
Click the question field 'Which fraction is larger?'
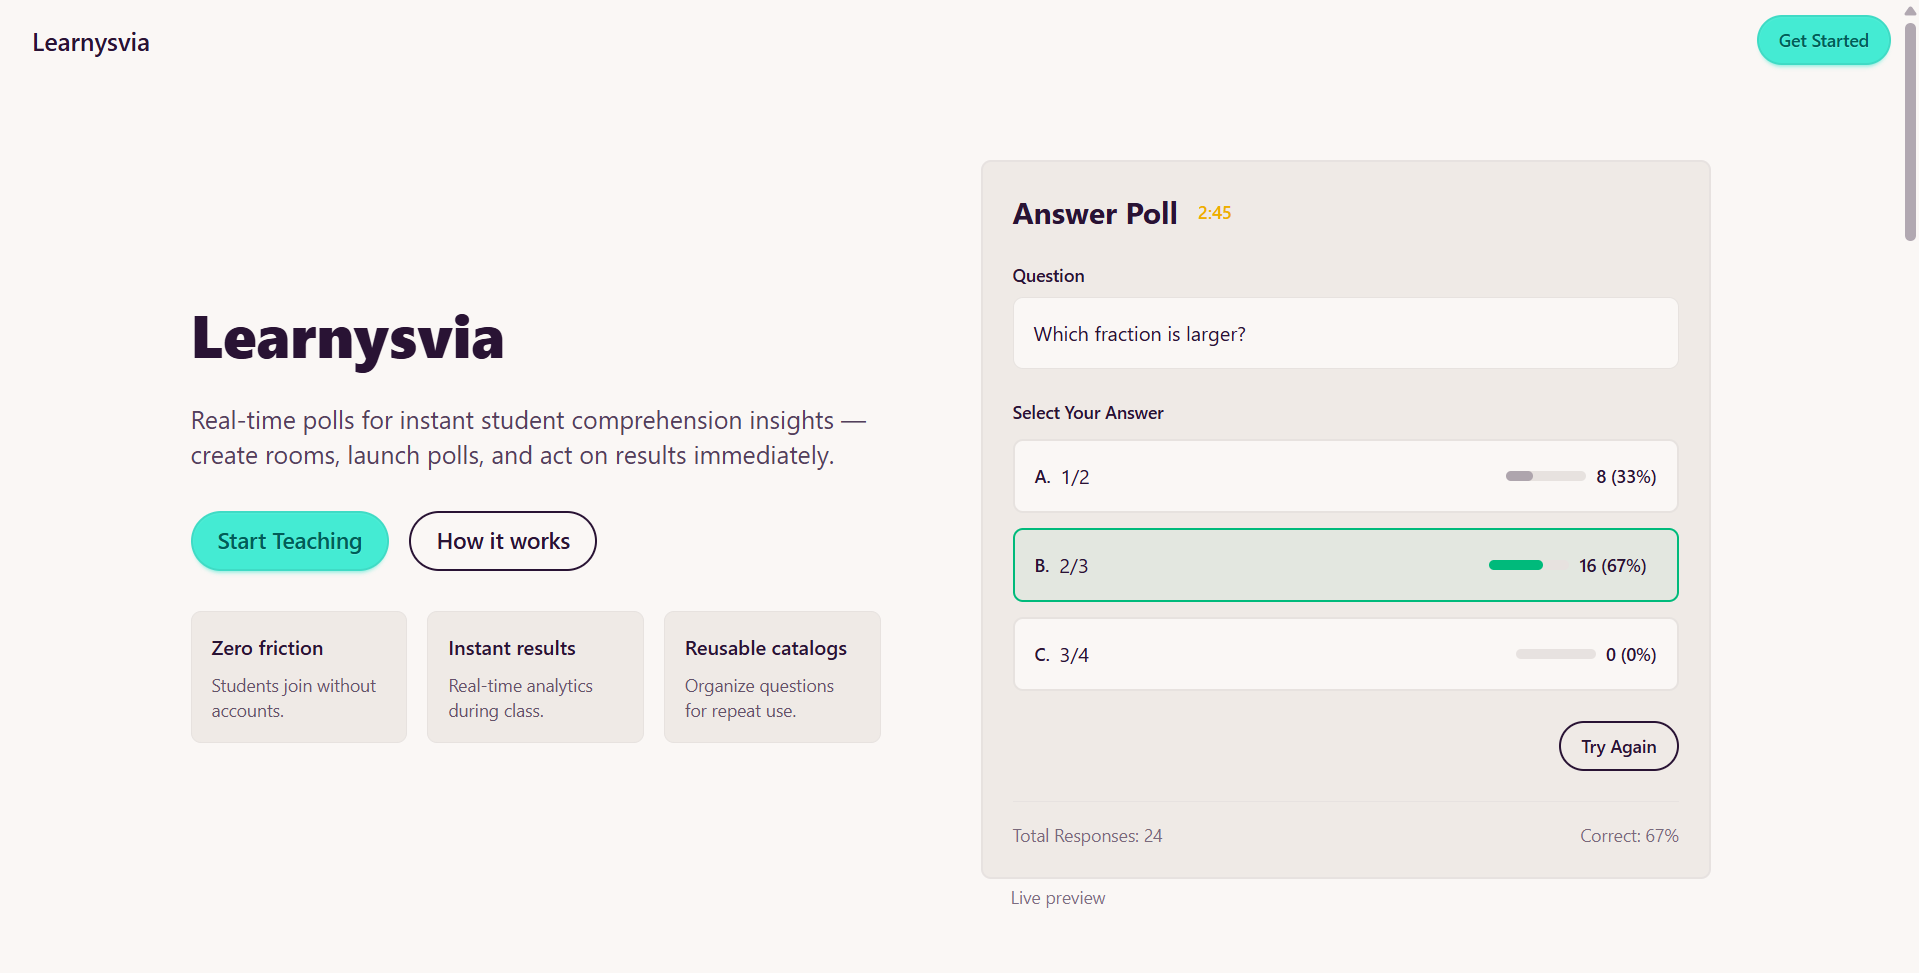coord(1345,334)
